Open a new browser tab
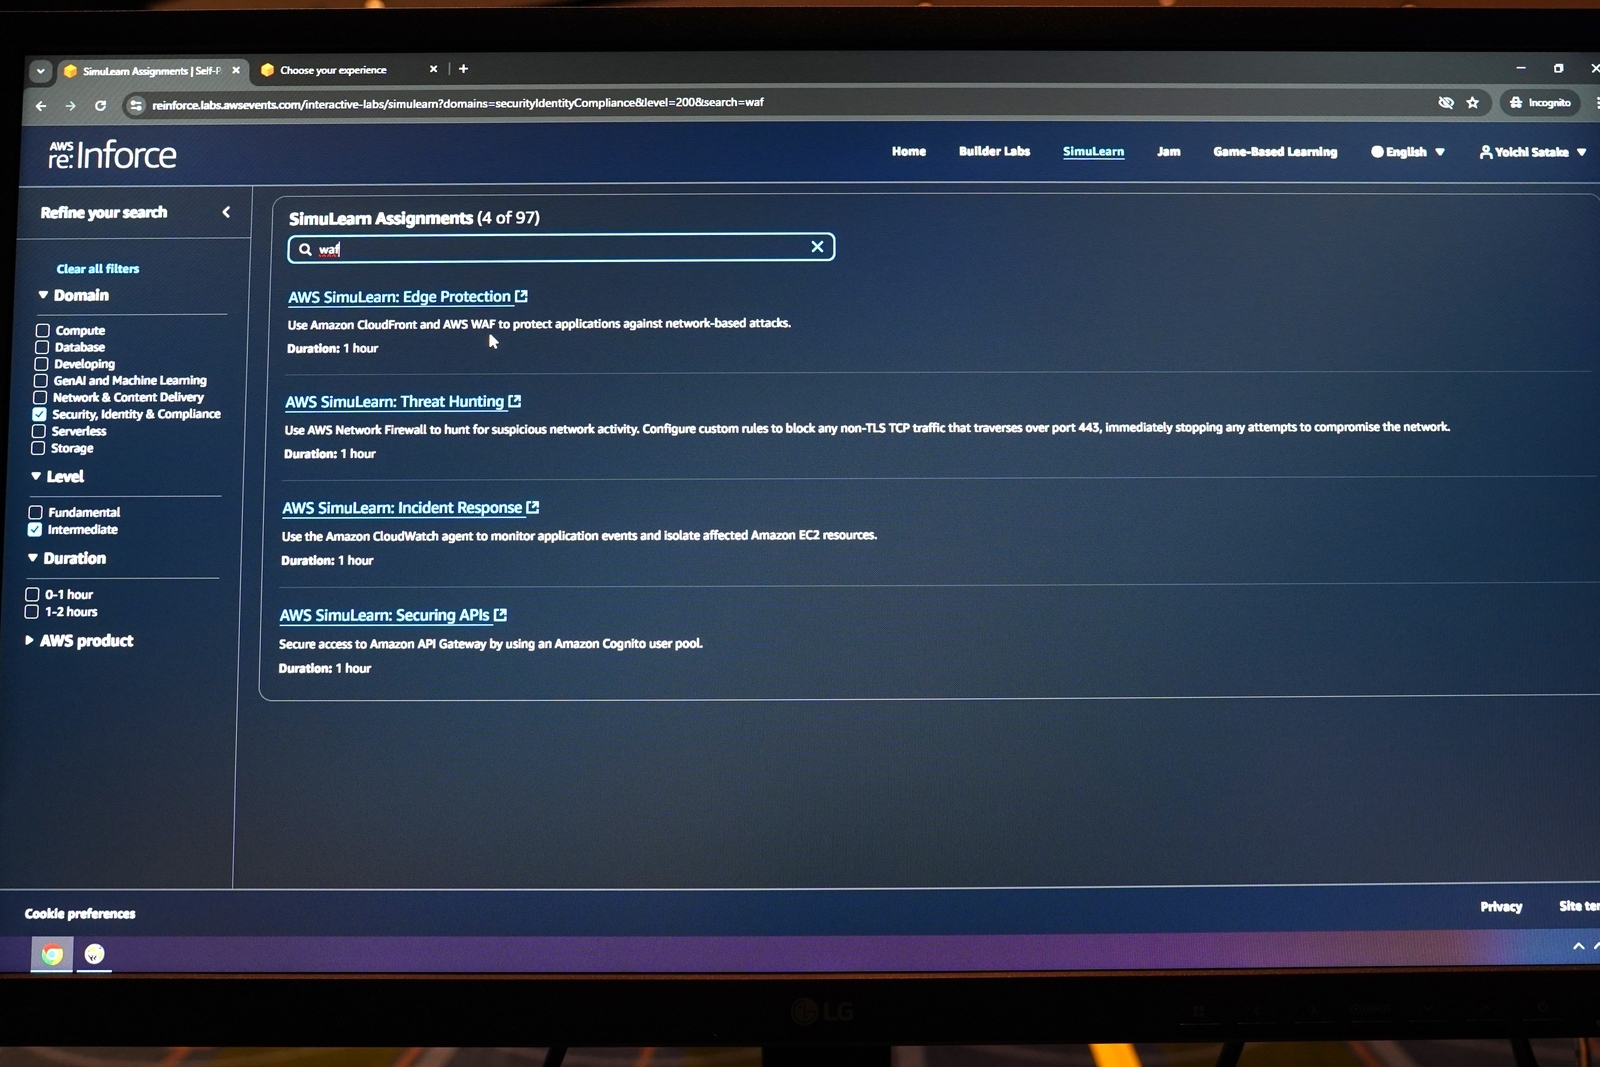The height and width of the screenshot is (1067, 1600). pyautogui.click(x=463, y=69)
